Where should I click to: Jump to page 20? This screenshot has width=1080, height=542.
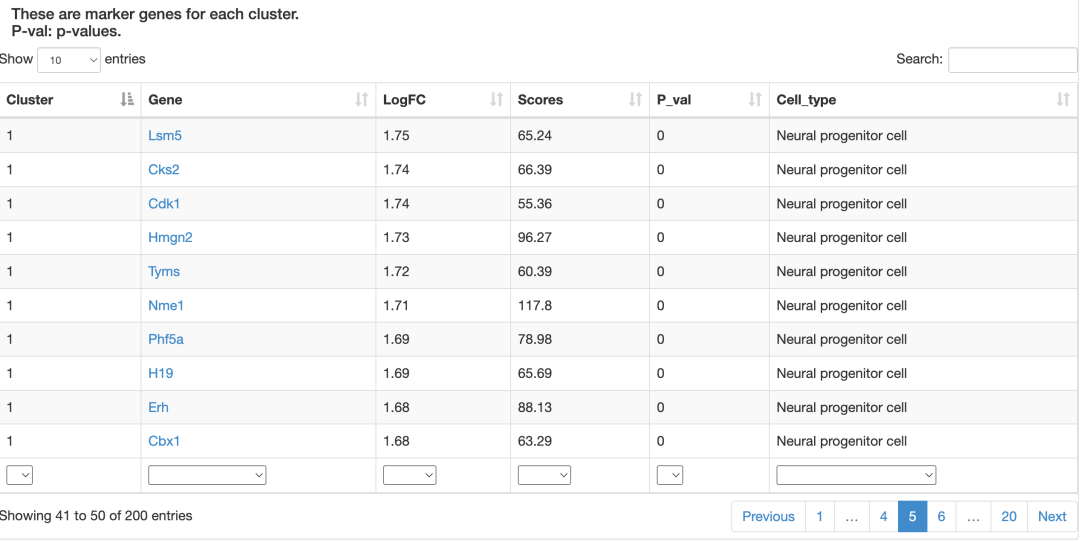coord(1009,517)
